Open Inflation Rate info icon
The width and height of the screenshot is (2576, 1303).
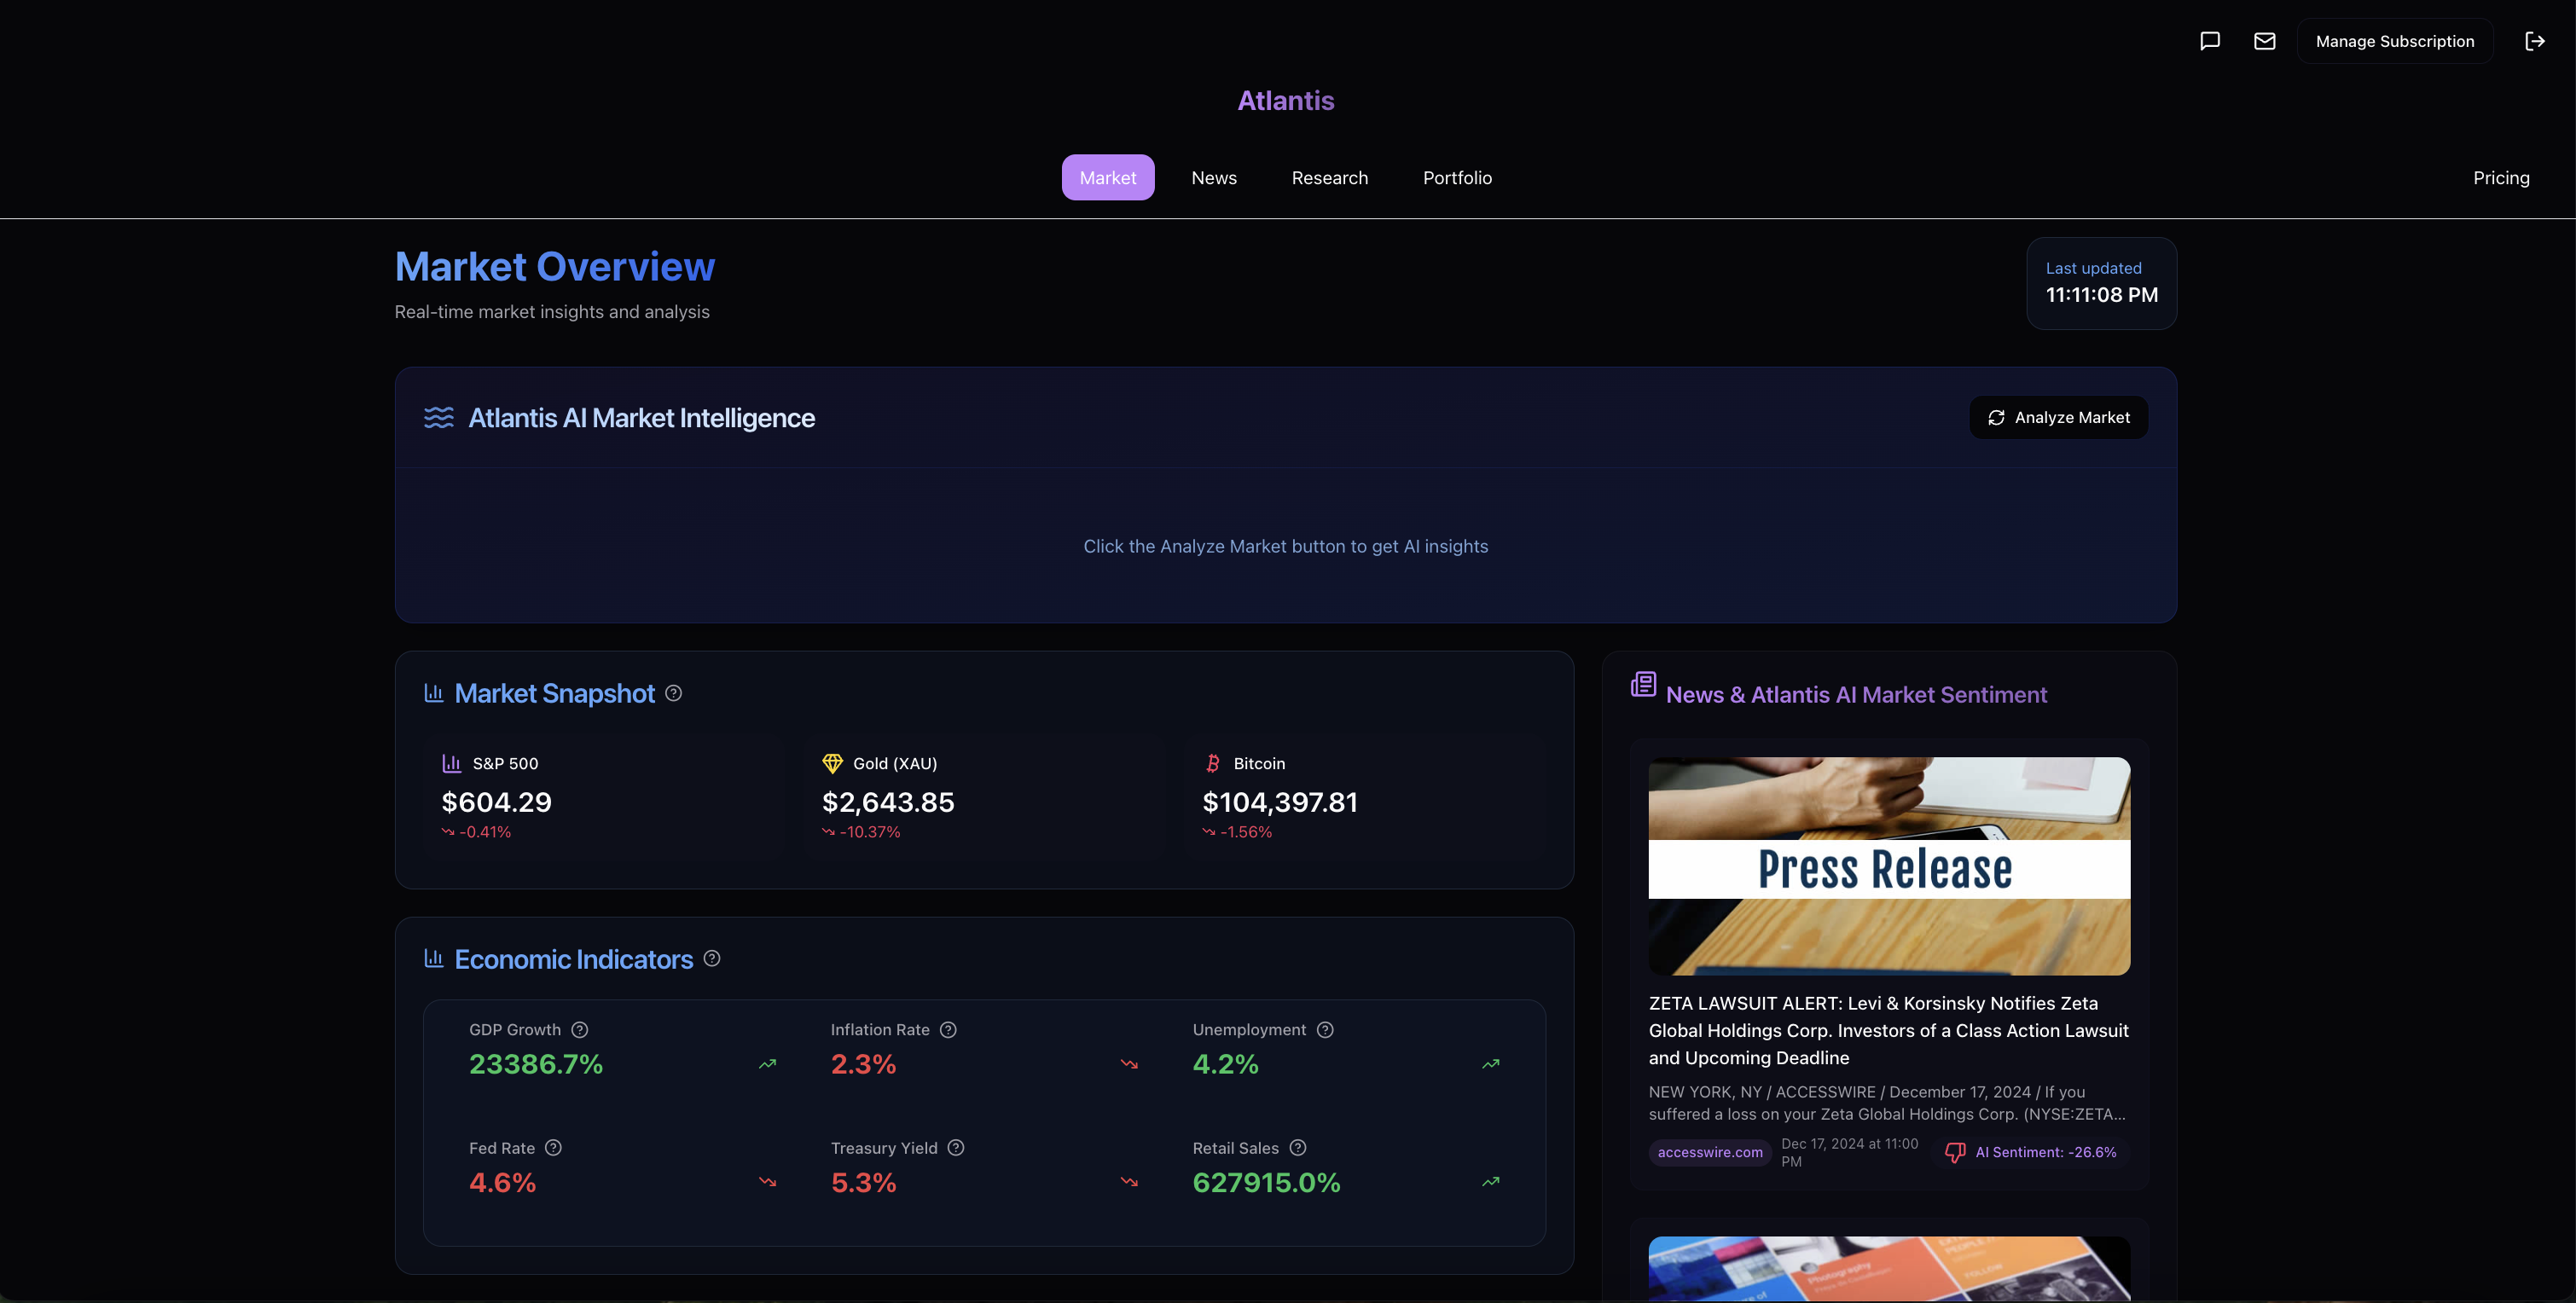coord(949,1030)
